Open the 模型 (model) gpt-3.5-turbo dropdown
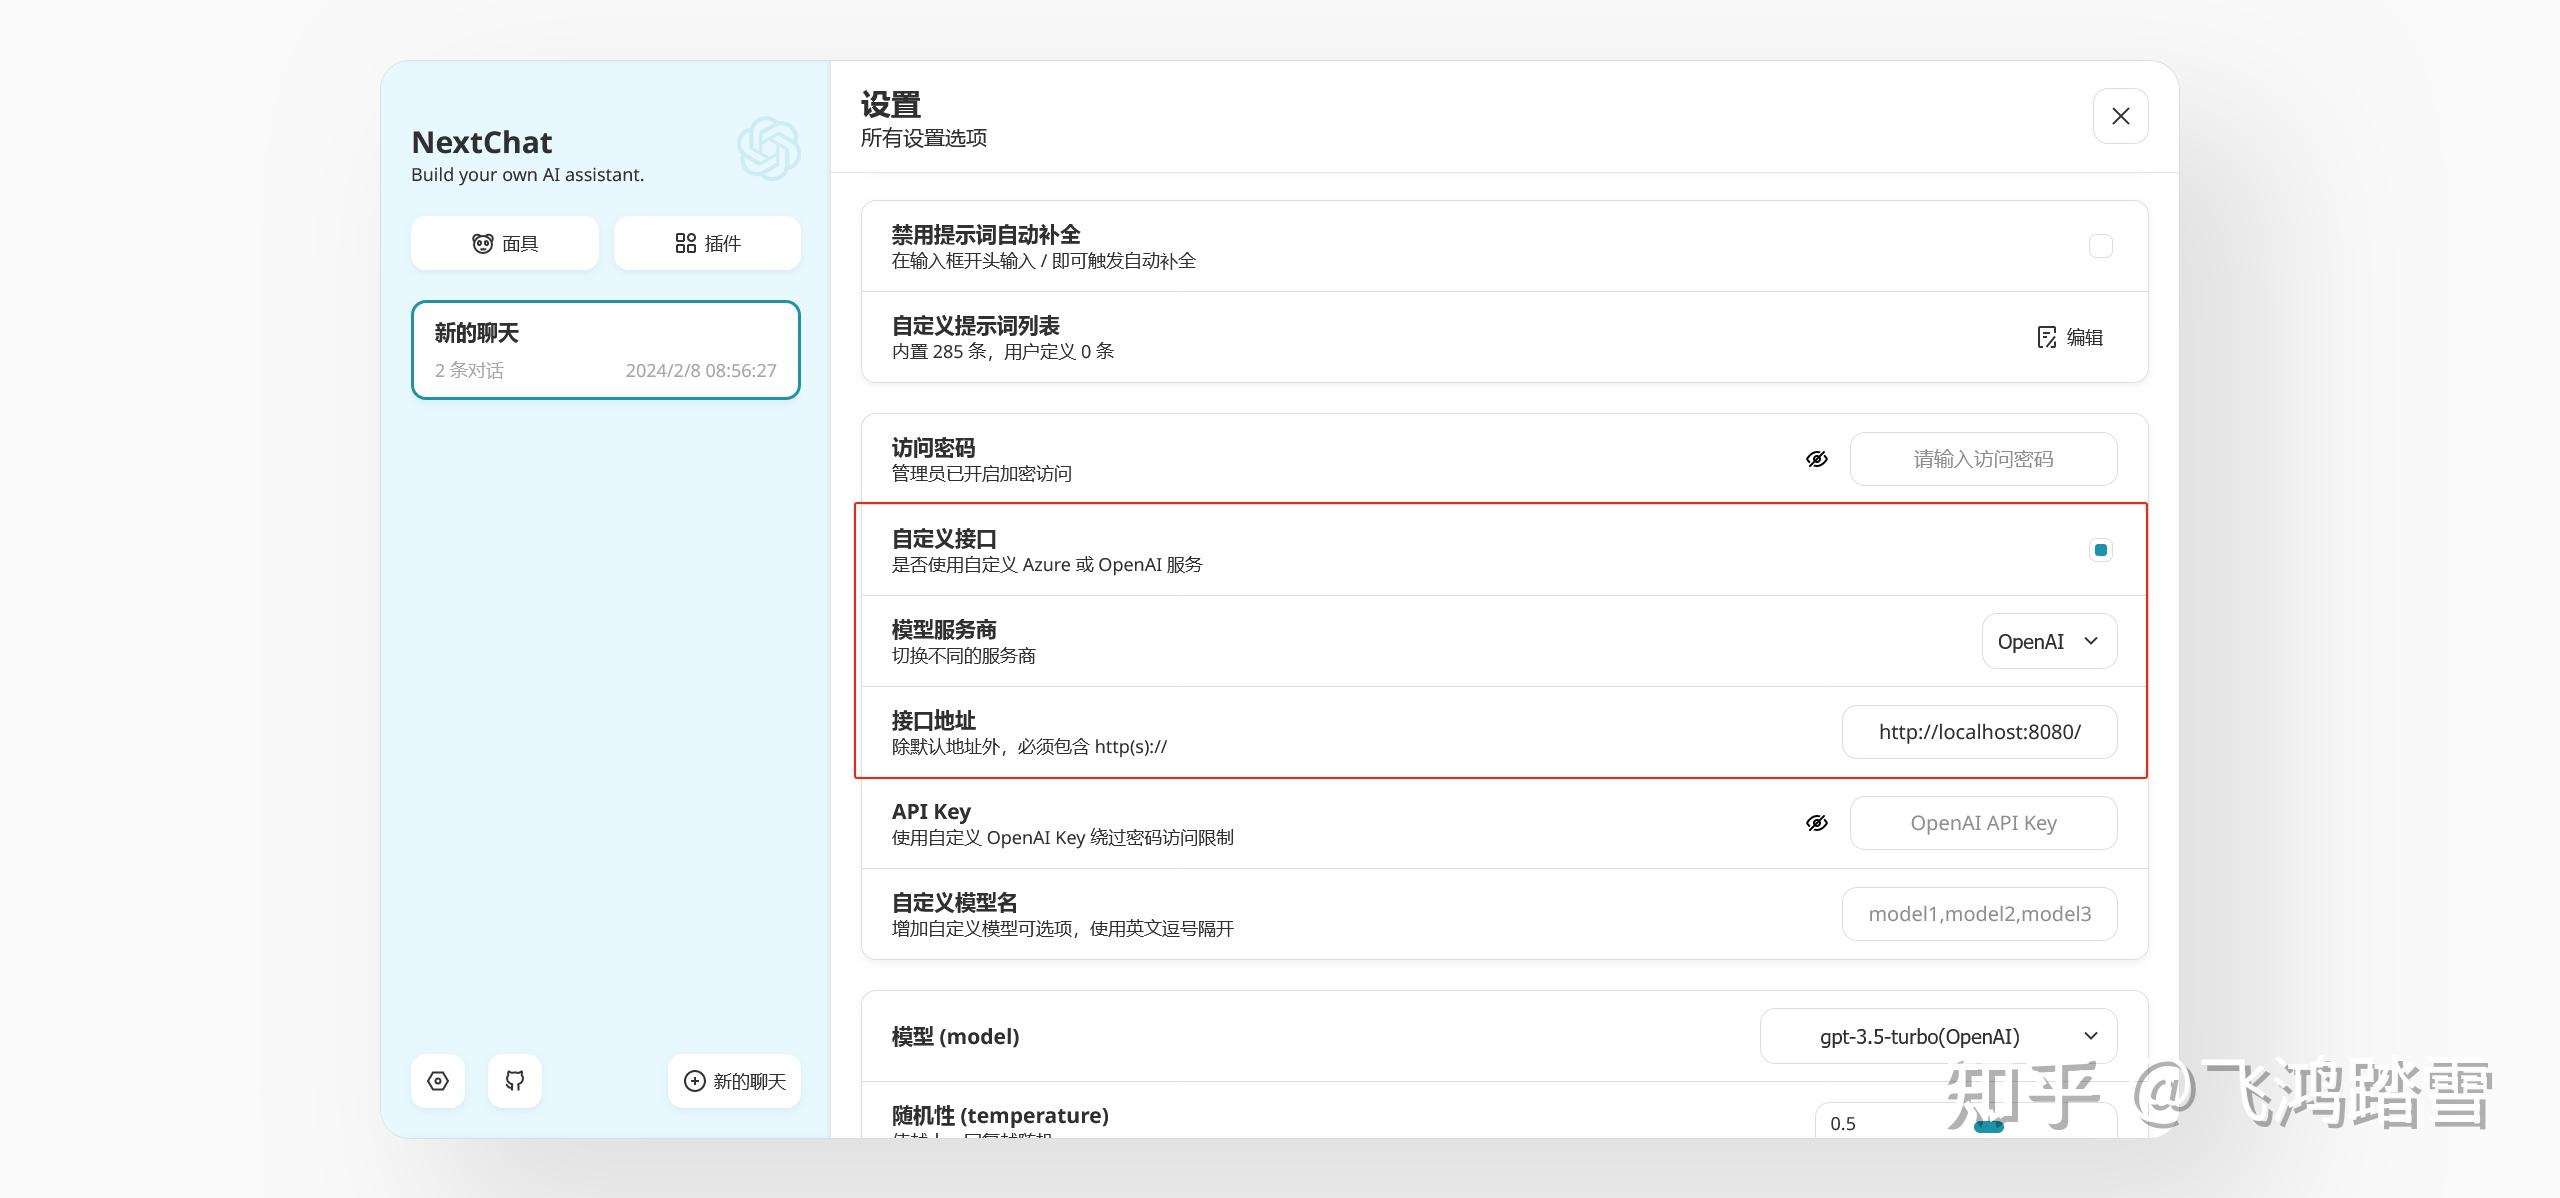This screenshot has height=1198, width=2560. (x=1938, y=1036)
